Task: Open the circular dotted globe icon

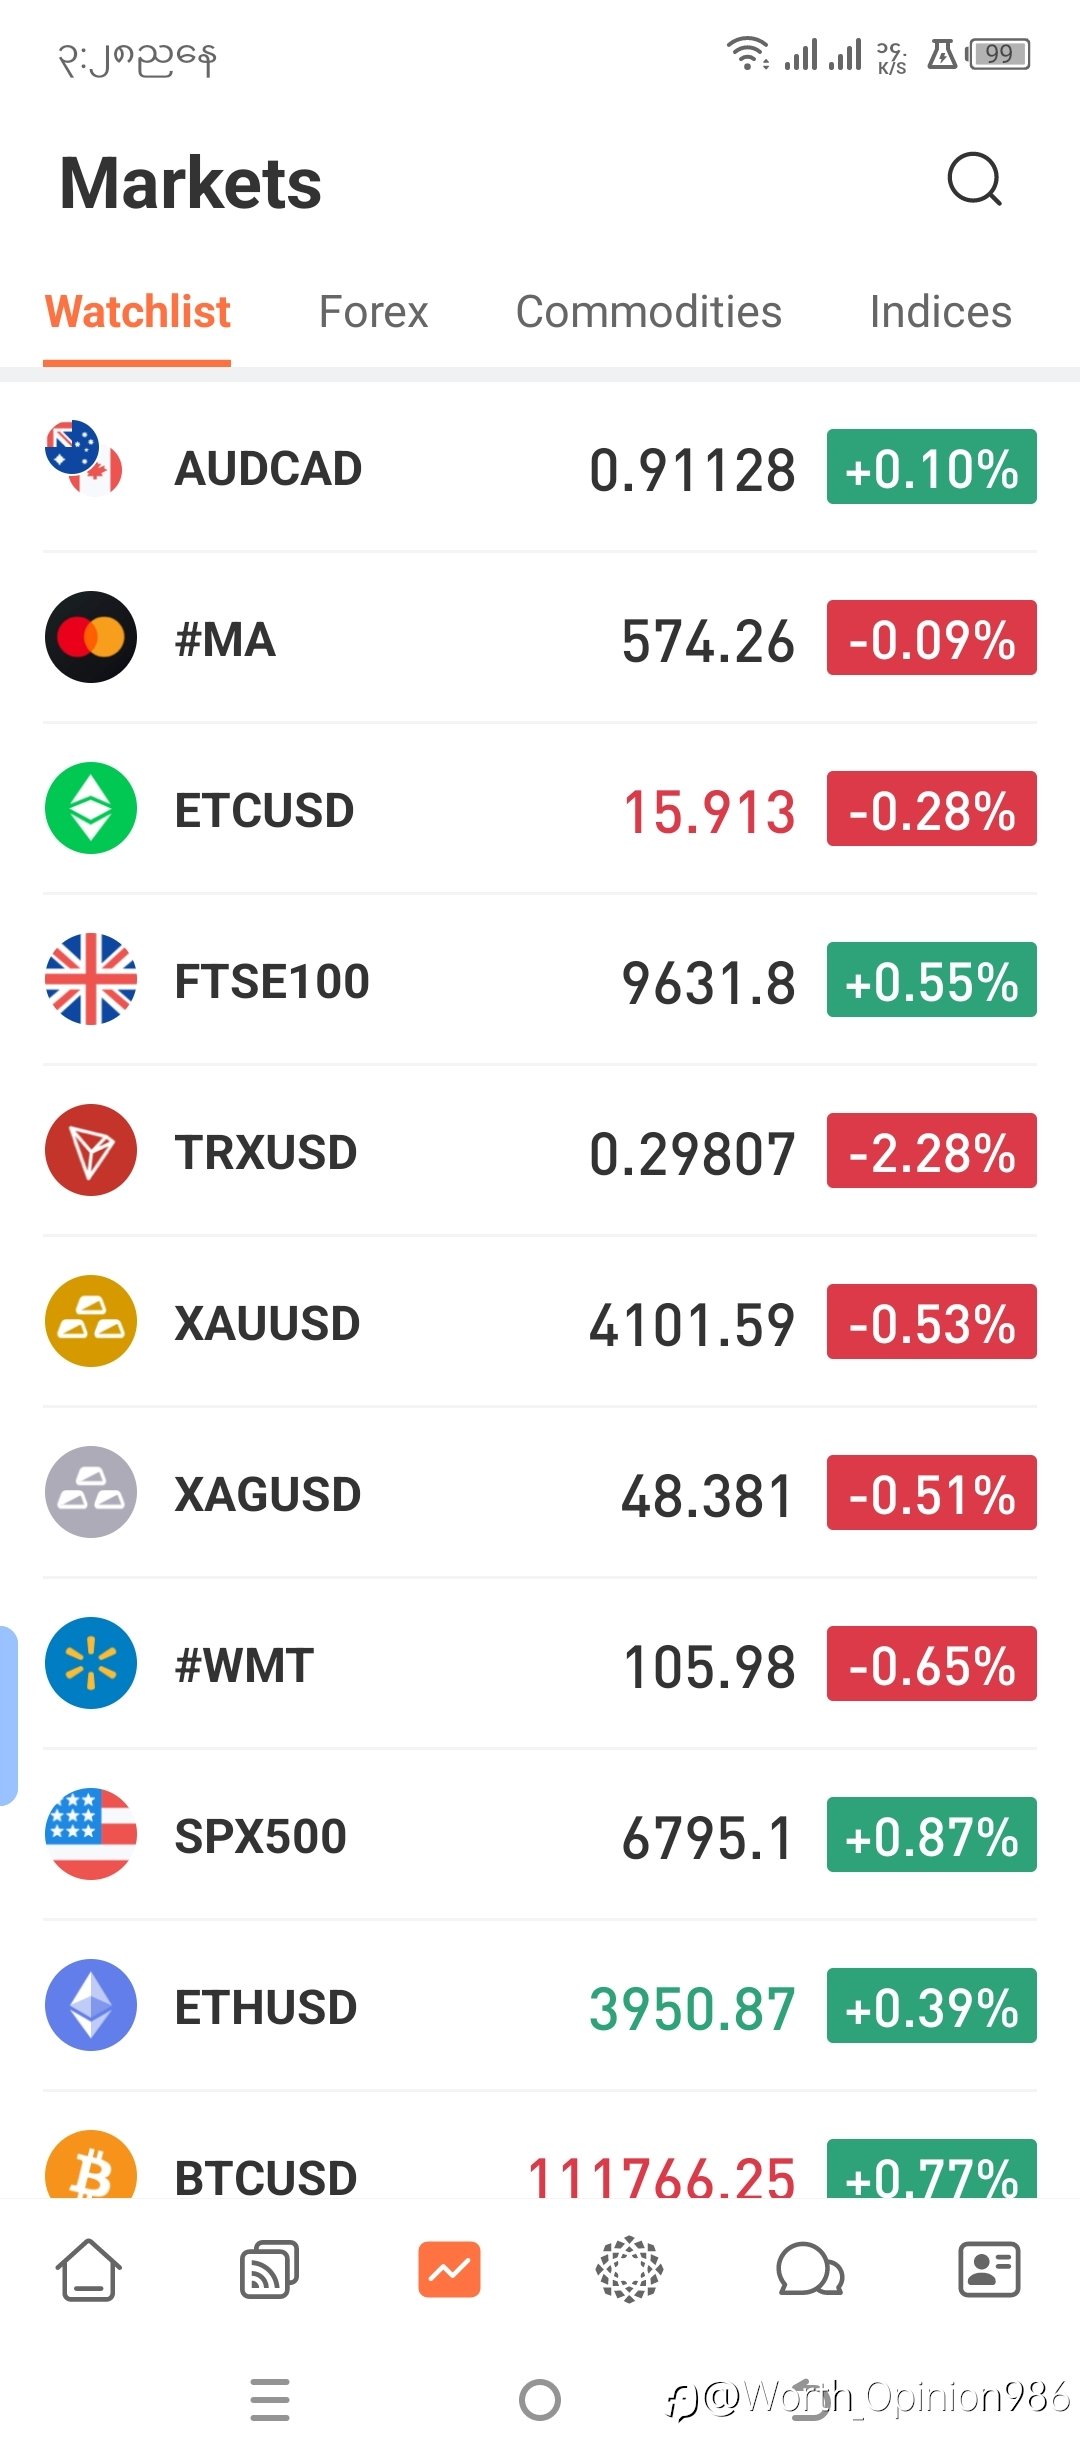Action: 629,2270
